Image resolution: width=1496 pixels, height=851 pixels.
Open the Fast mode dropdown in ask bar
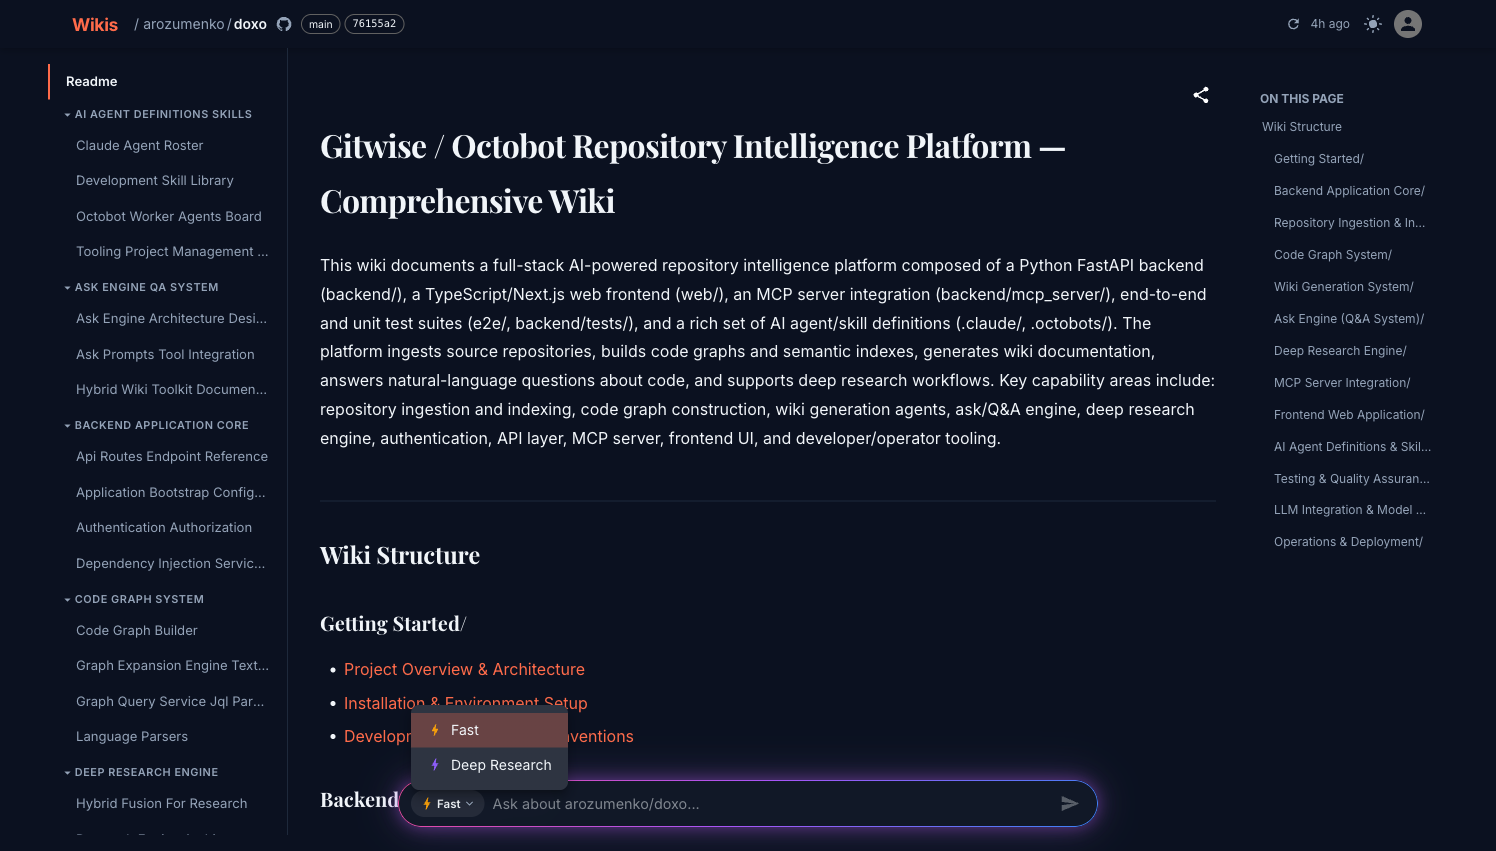448,804
